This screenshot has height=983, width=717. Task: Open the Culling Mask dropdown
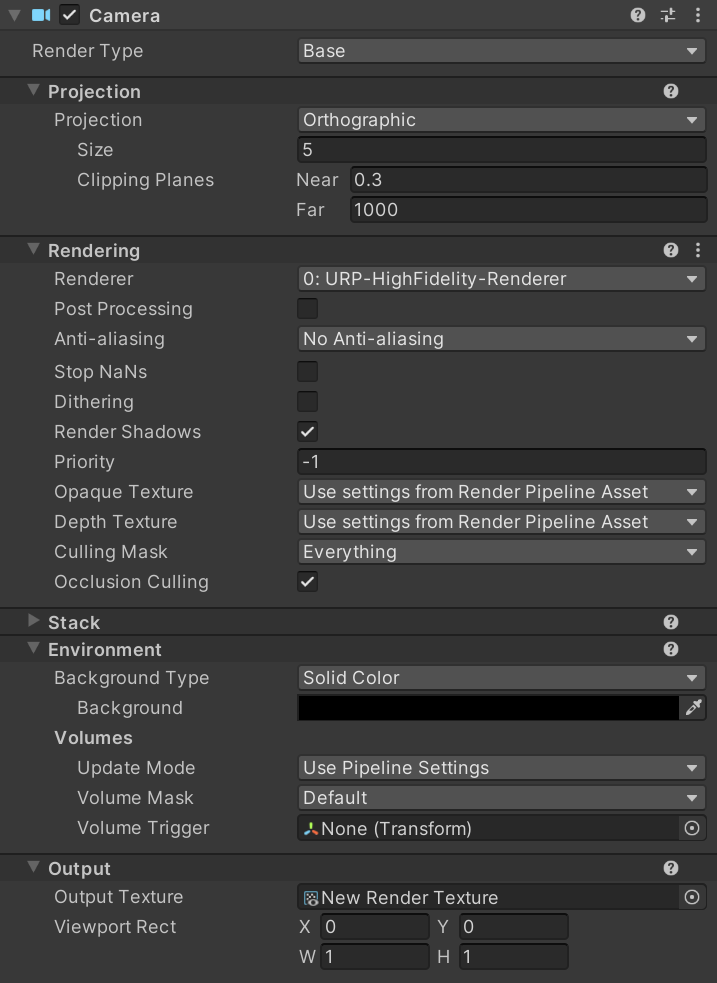pos(501,552)
